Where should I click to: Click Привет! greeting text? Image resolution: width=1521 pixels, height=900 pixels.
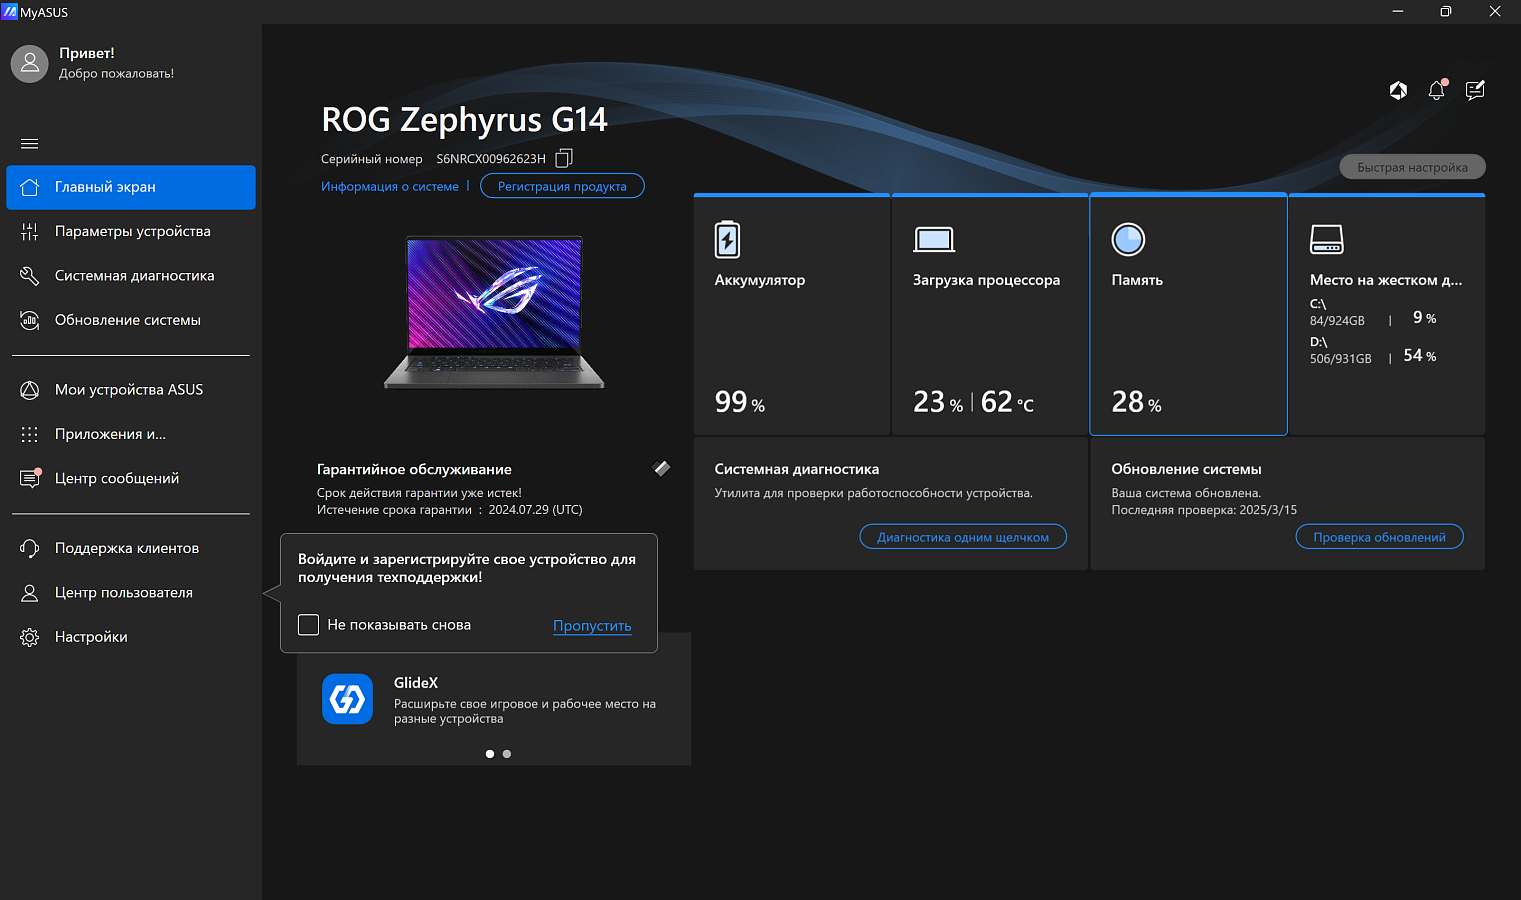pos(87,53)
